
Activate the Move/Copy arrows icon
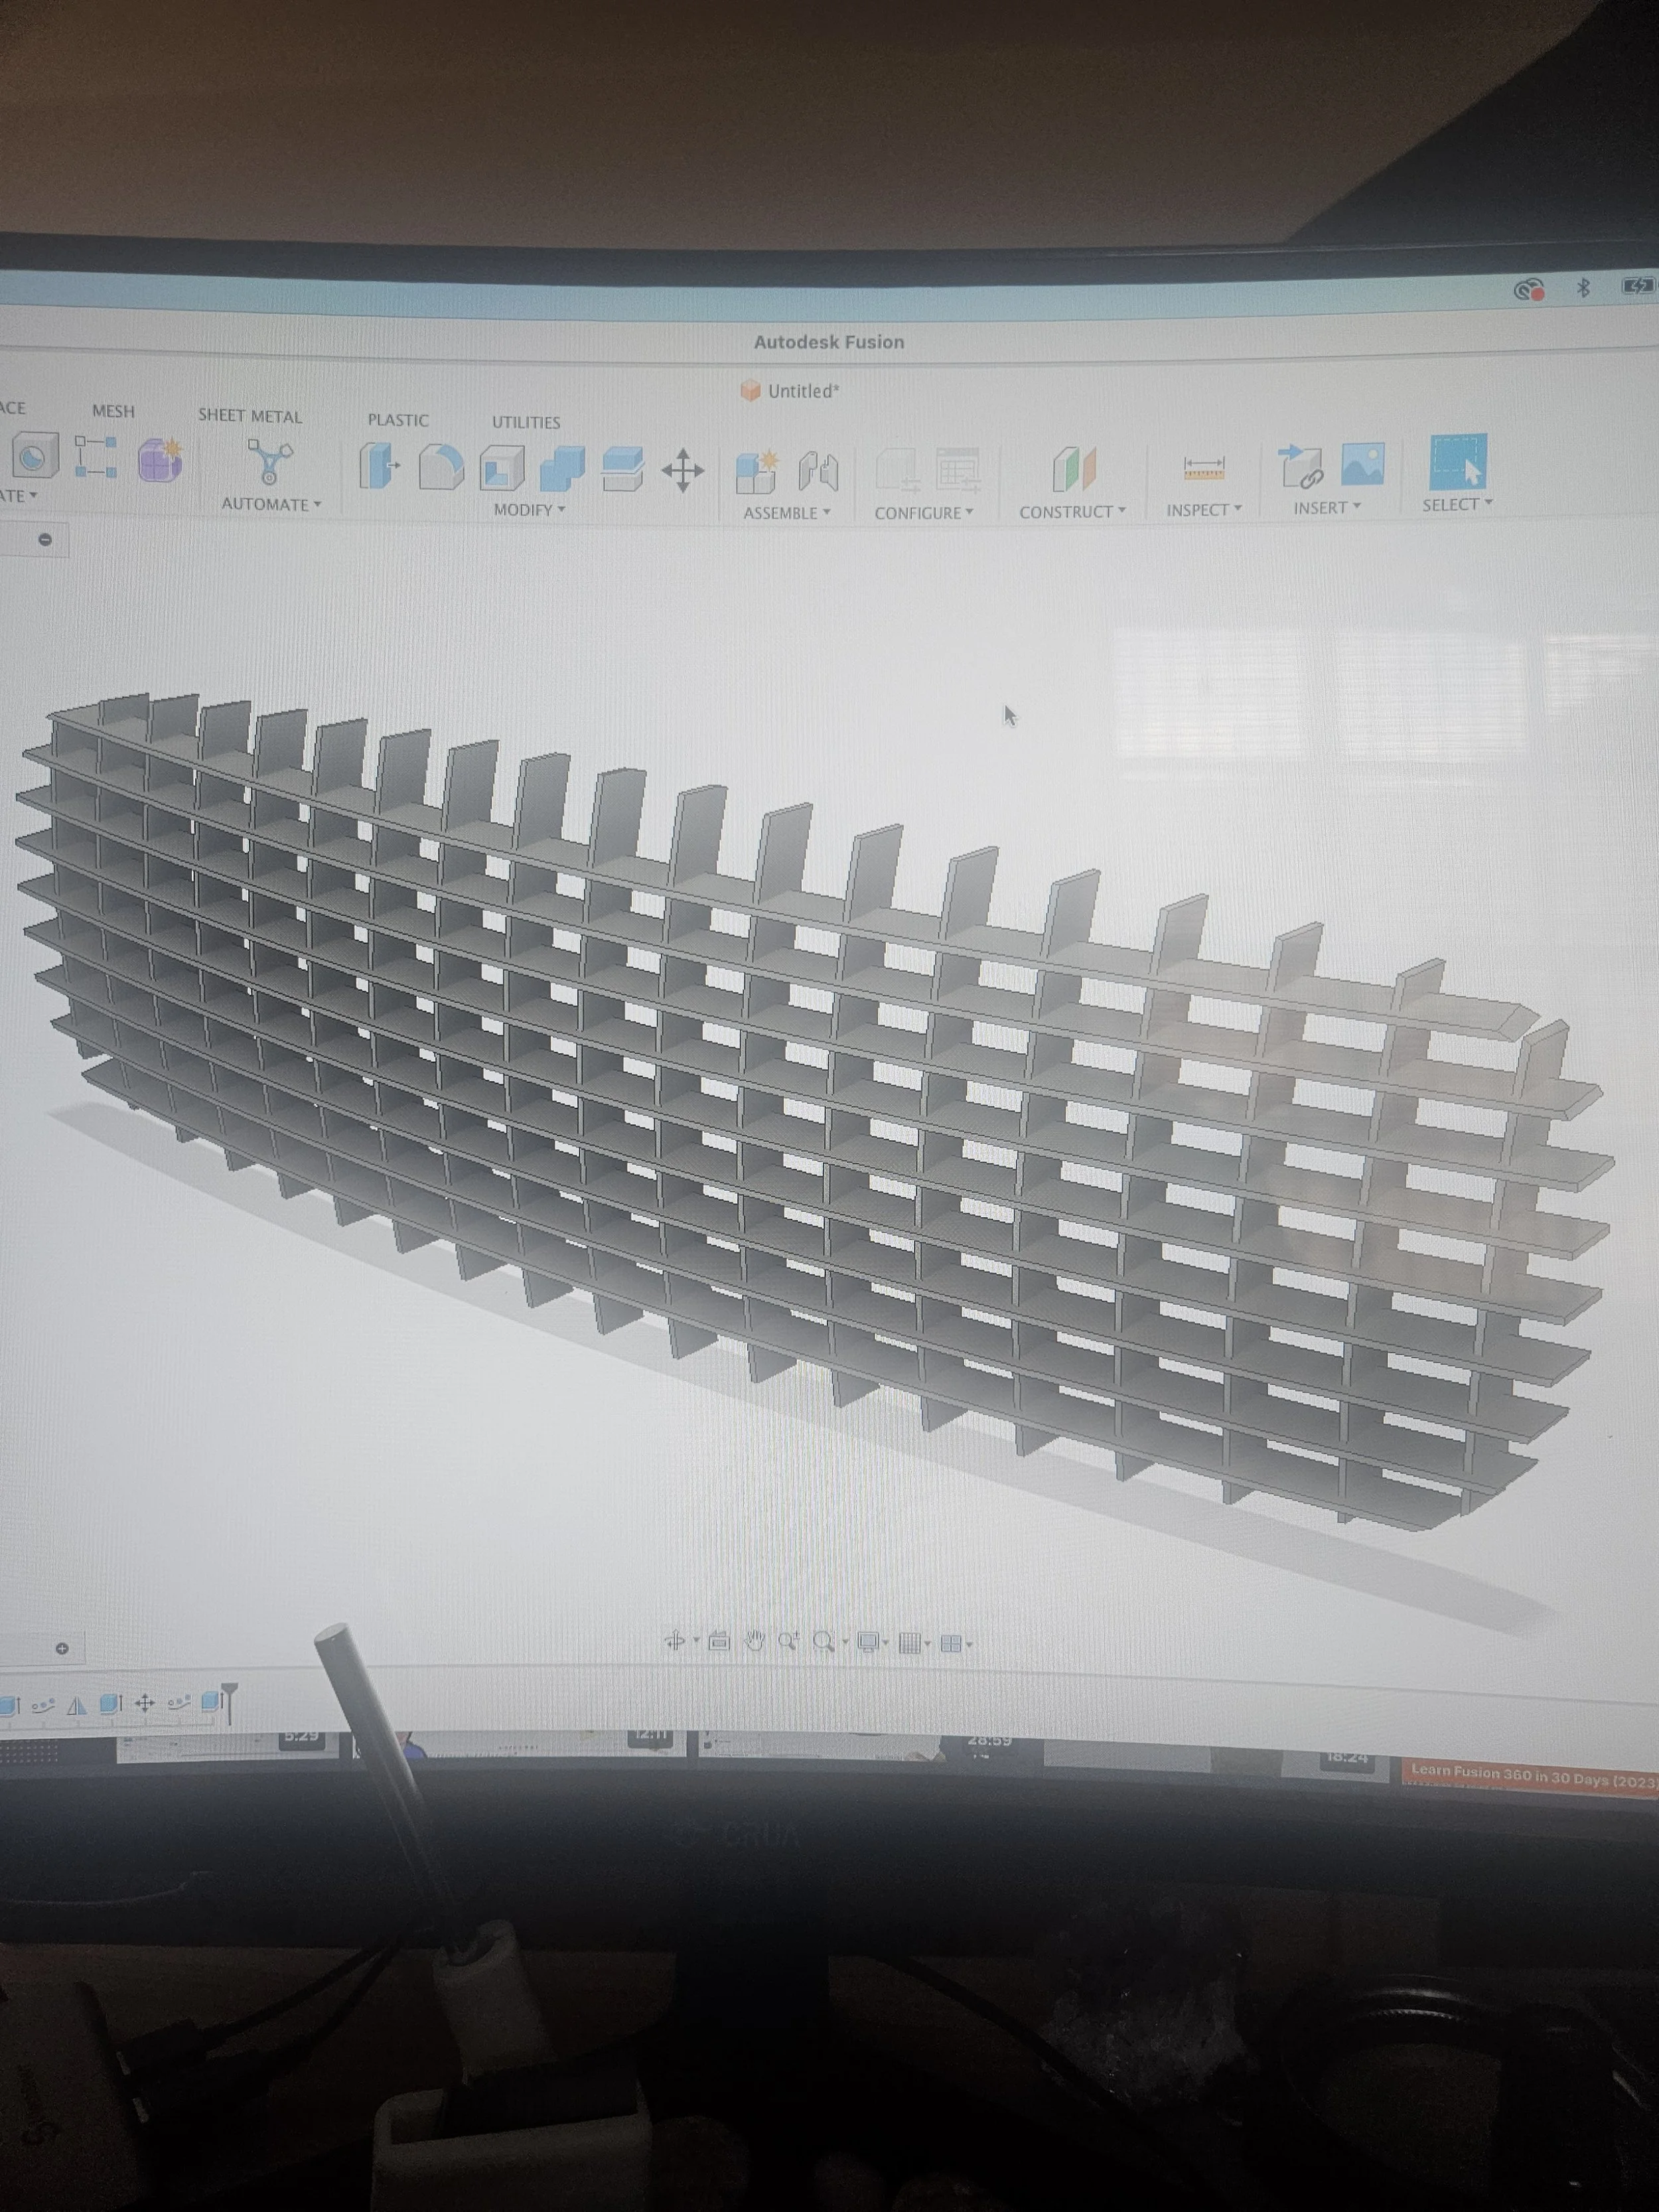pos(683,470)
